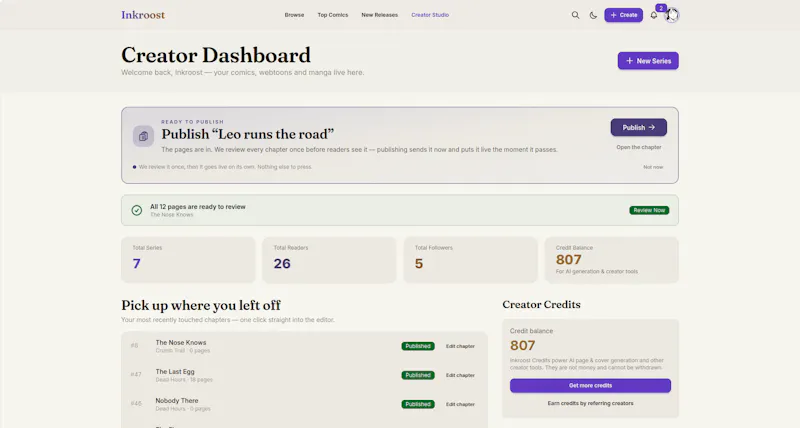Viewport: 800px width, 428px height.
Task: Click the Get more credits button
Action: click(x=590, y=386)
